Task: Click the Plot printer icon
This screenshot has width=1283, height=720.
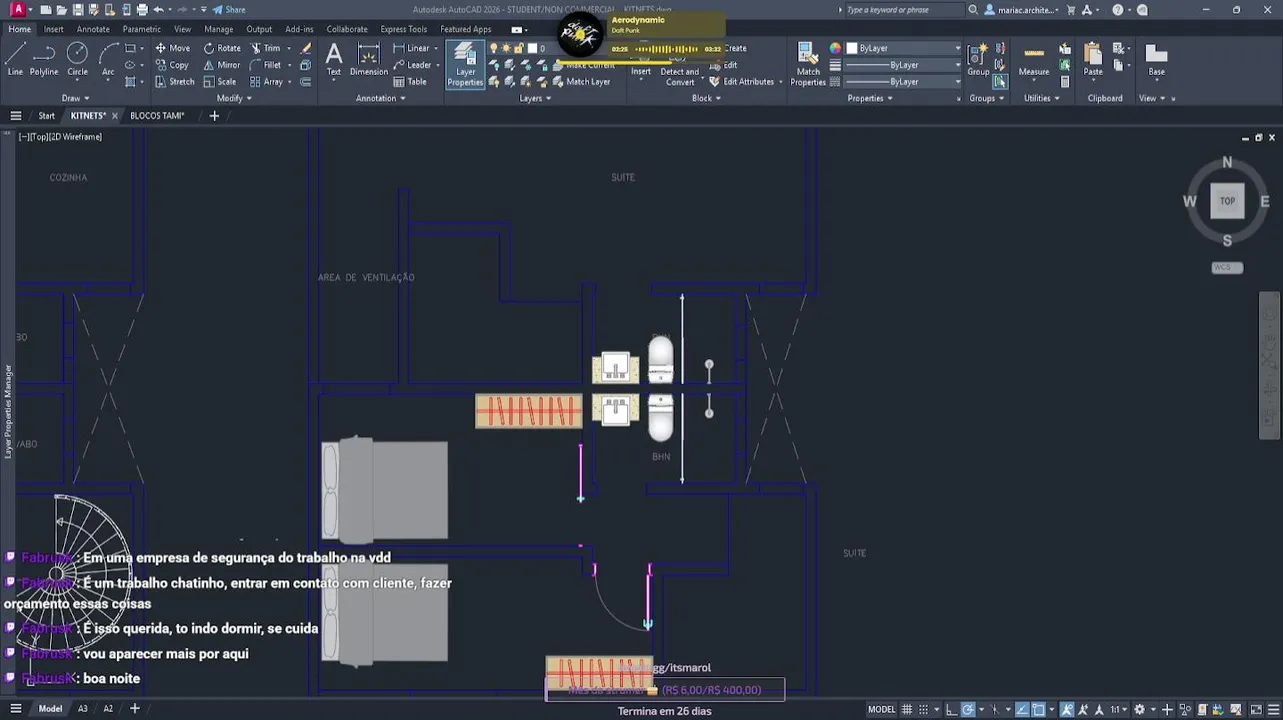Action: pyautogui.click(x=142, y=10)
